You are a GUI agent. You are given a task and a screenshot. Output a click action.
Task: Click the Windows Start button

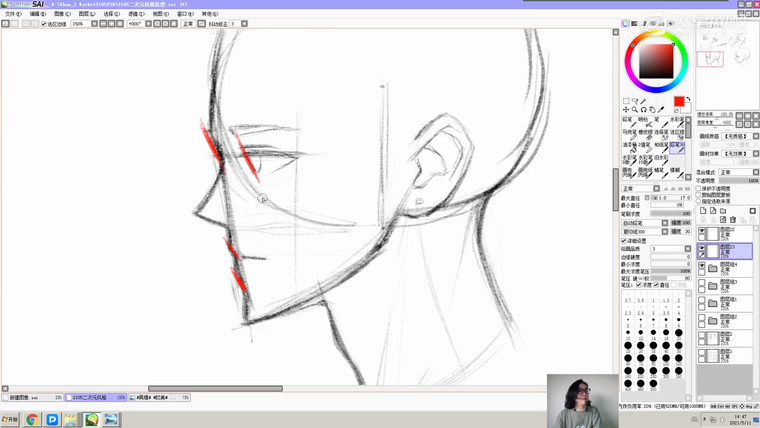tap(10, 420)
